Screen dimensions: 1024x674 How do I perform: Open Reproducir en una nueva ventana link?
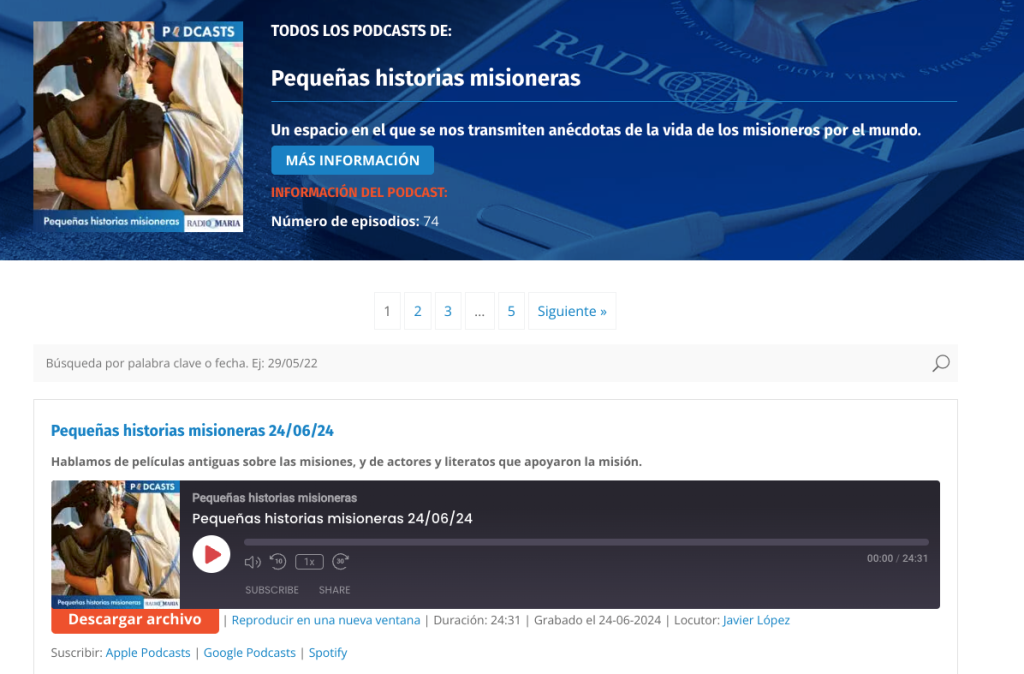(x=326, y=620)
